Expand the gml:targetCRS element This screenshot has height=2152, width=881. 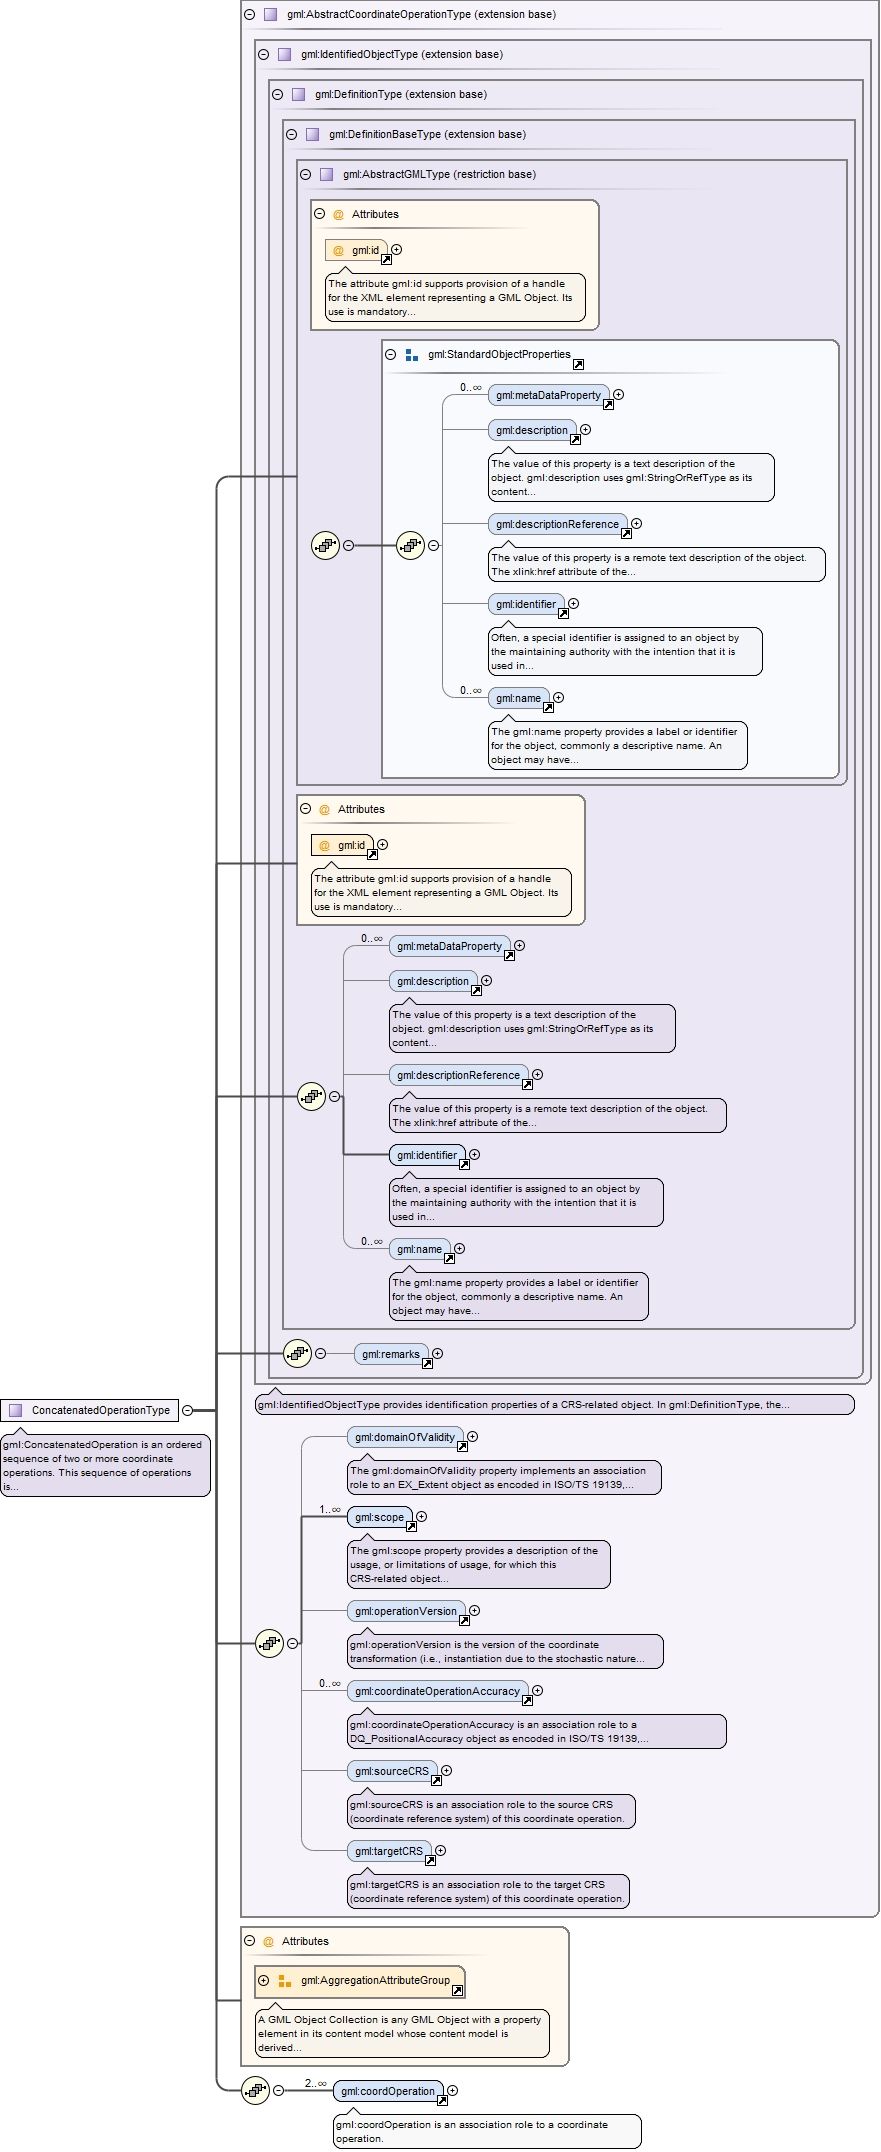point(440,1850)
